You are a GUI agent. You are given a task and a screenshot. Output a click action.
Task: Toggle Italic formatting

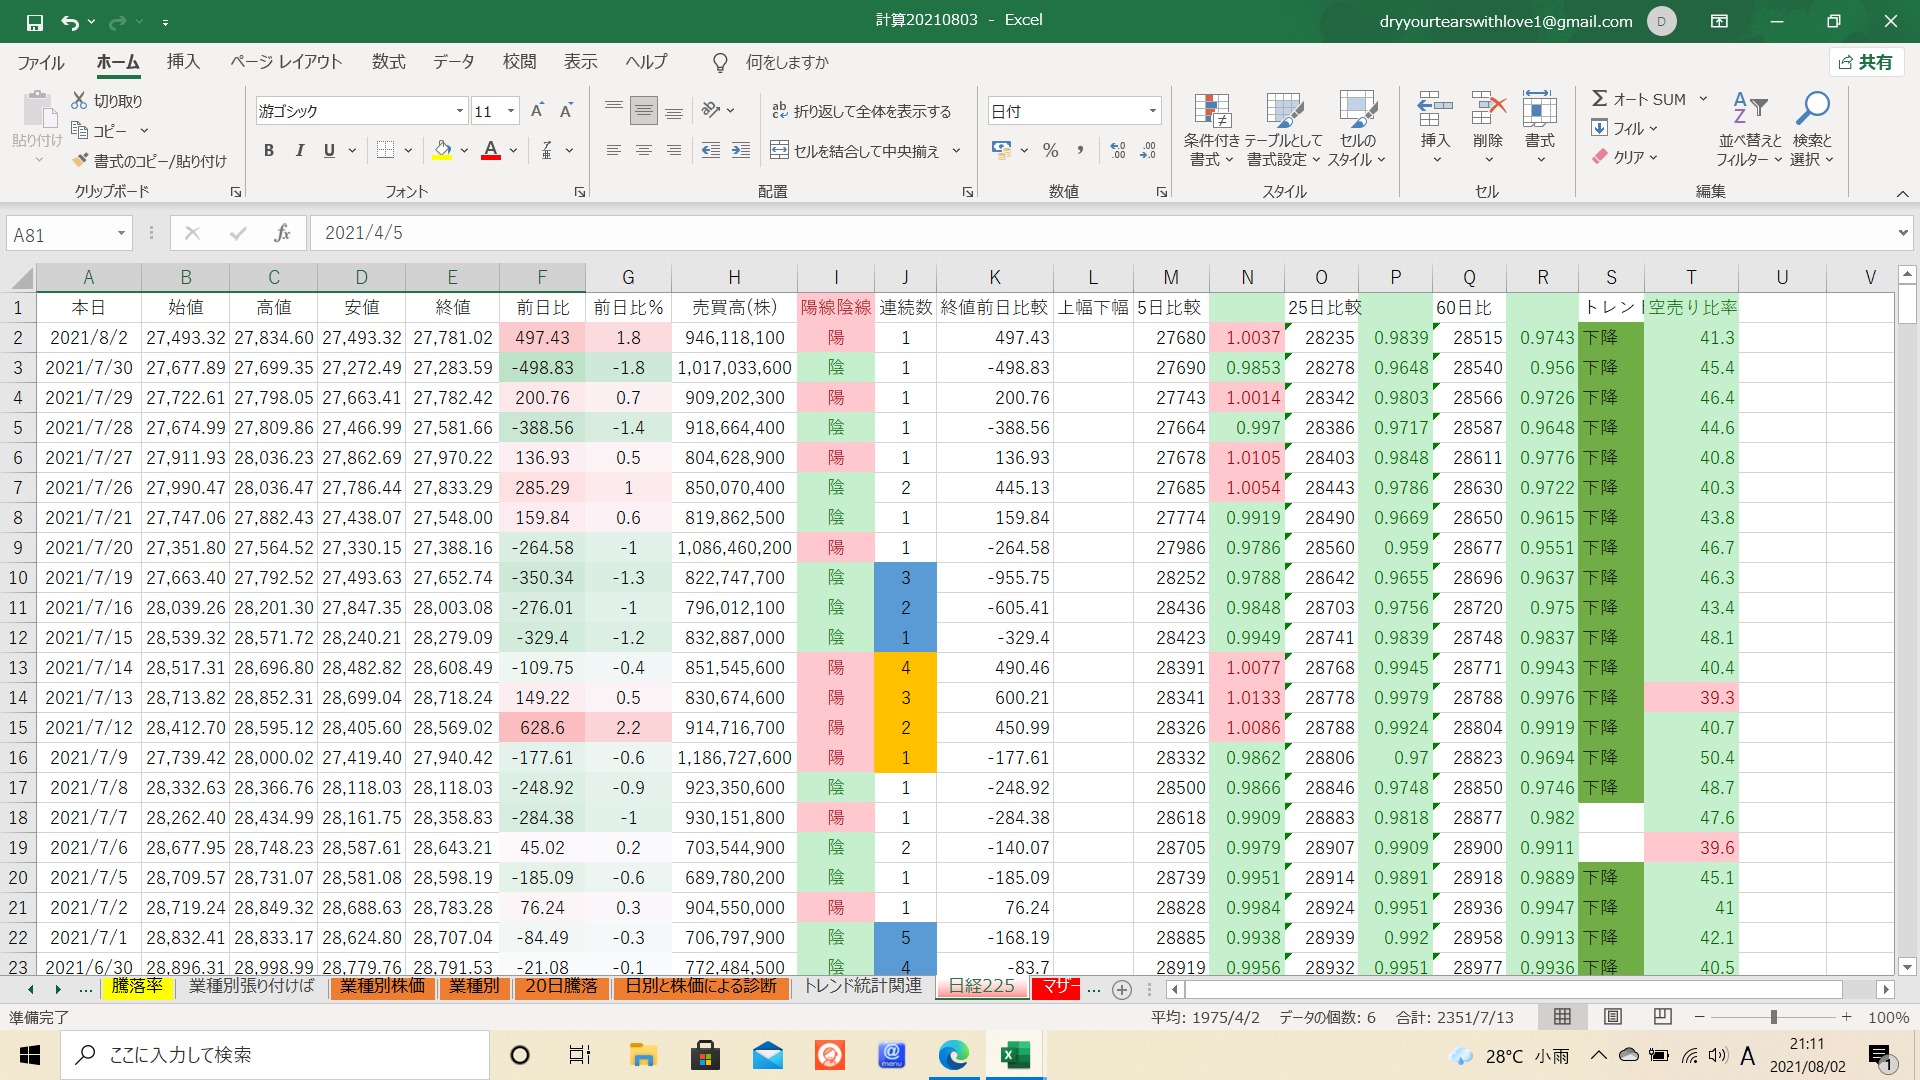pos(299,150)
